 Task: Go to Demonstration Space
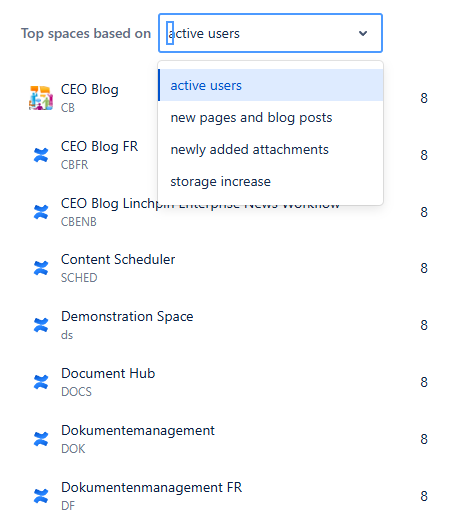click(127, 317)
